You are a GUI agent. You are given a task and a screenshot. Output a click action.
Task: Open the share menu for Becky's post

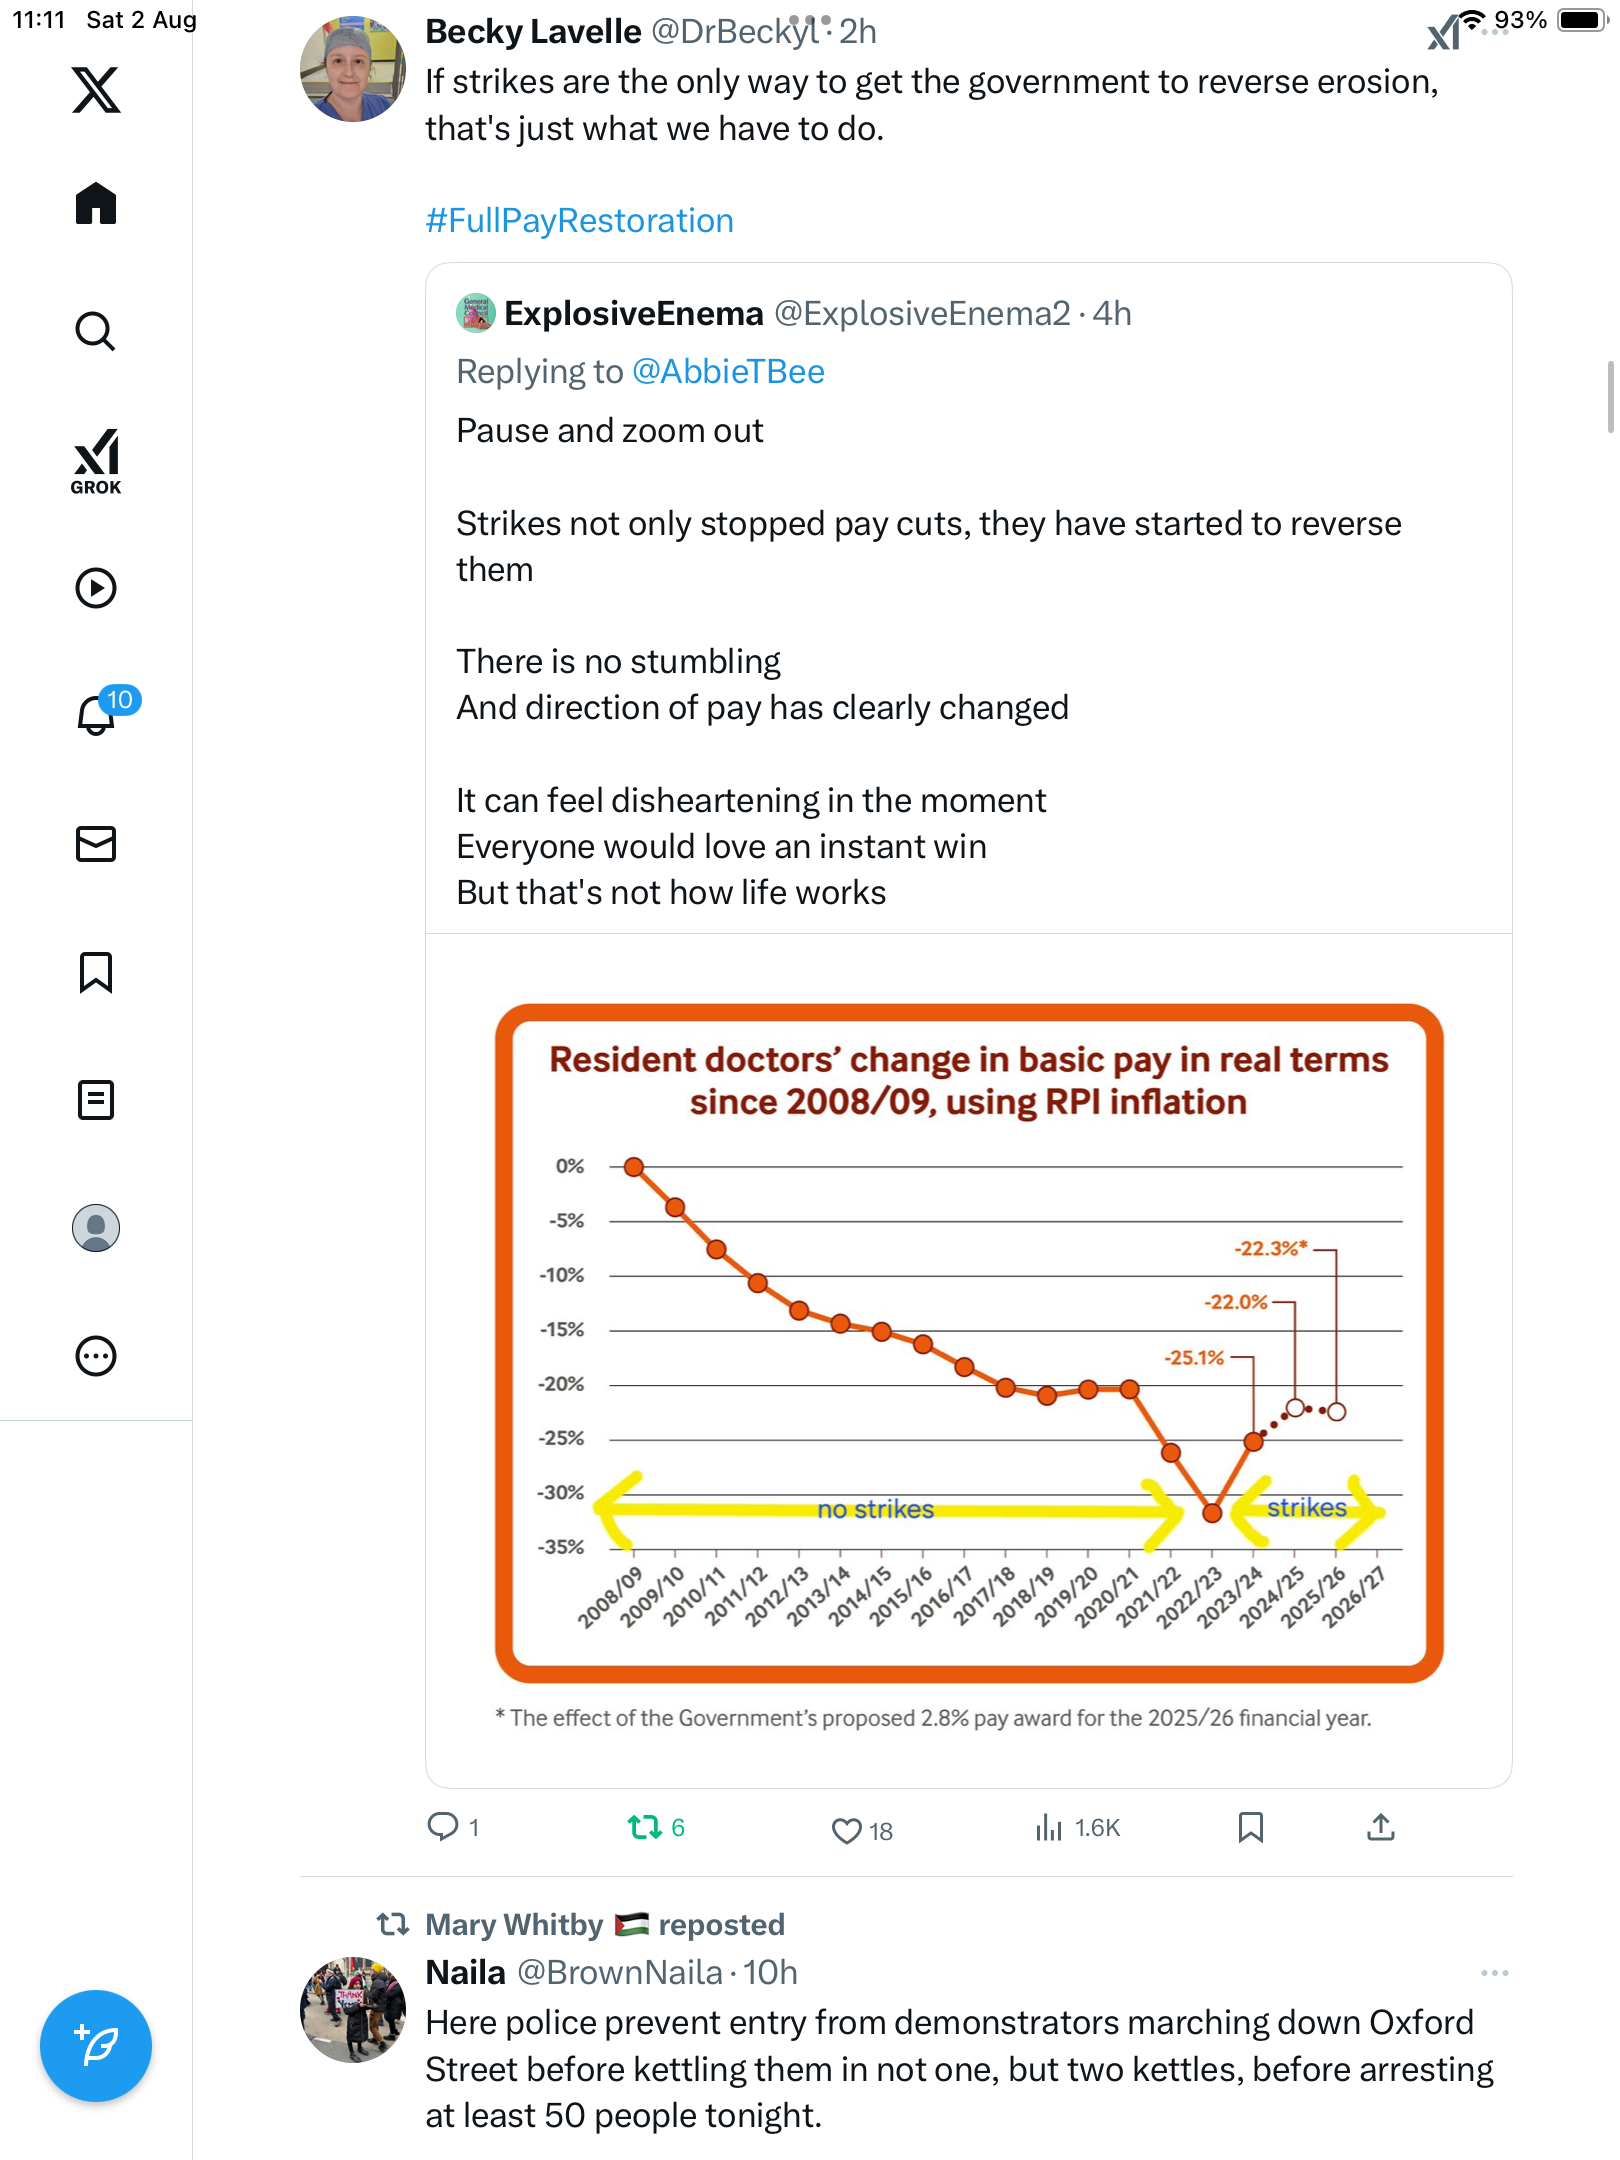(x=1380, y=1828)
